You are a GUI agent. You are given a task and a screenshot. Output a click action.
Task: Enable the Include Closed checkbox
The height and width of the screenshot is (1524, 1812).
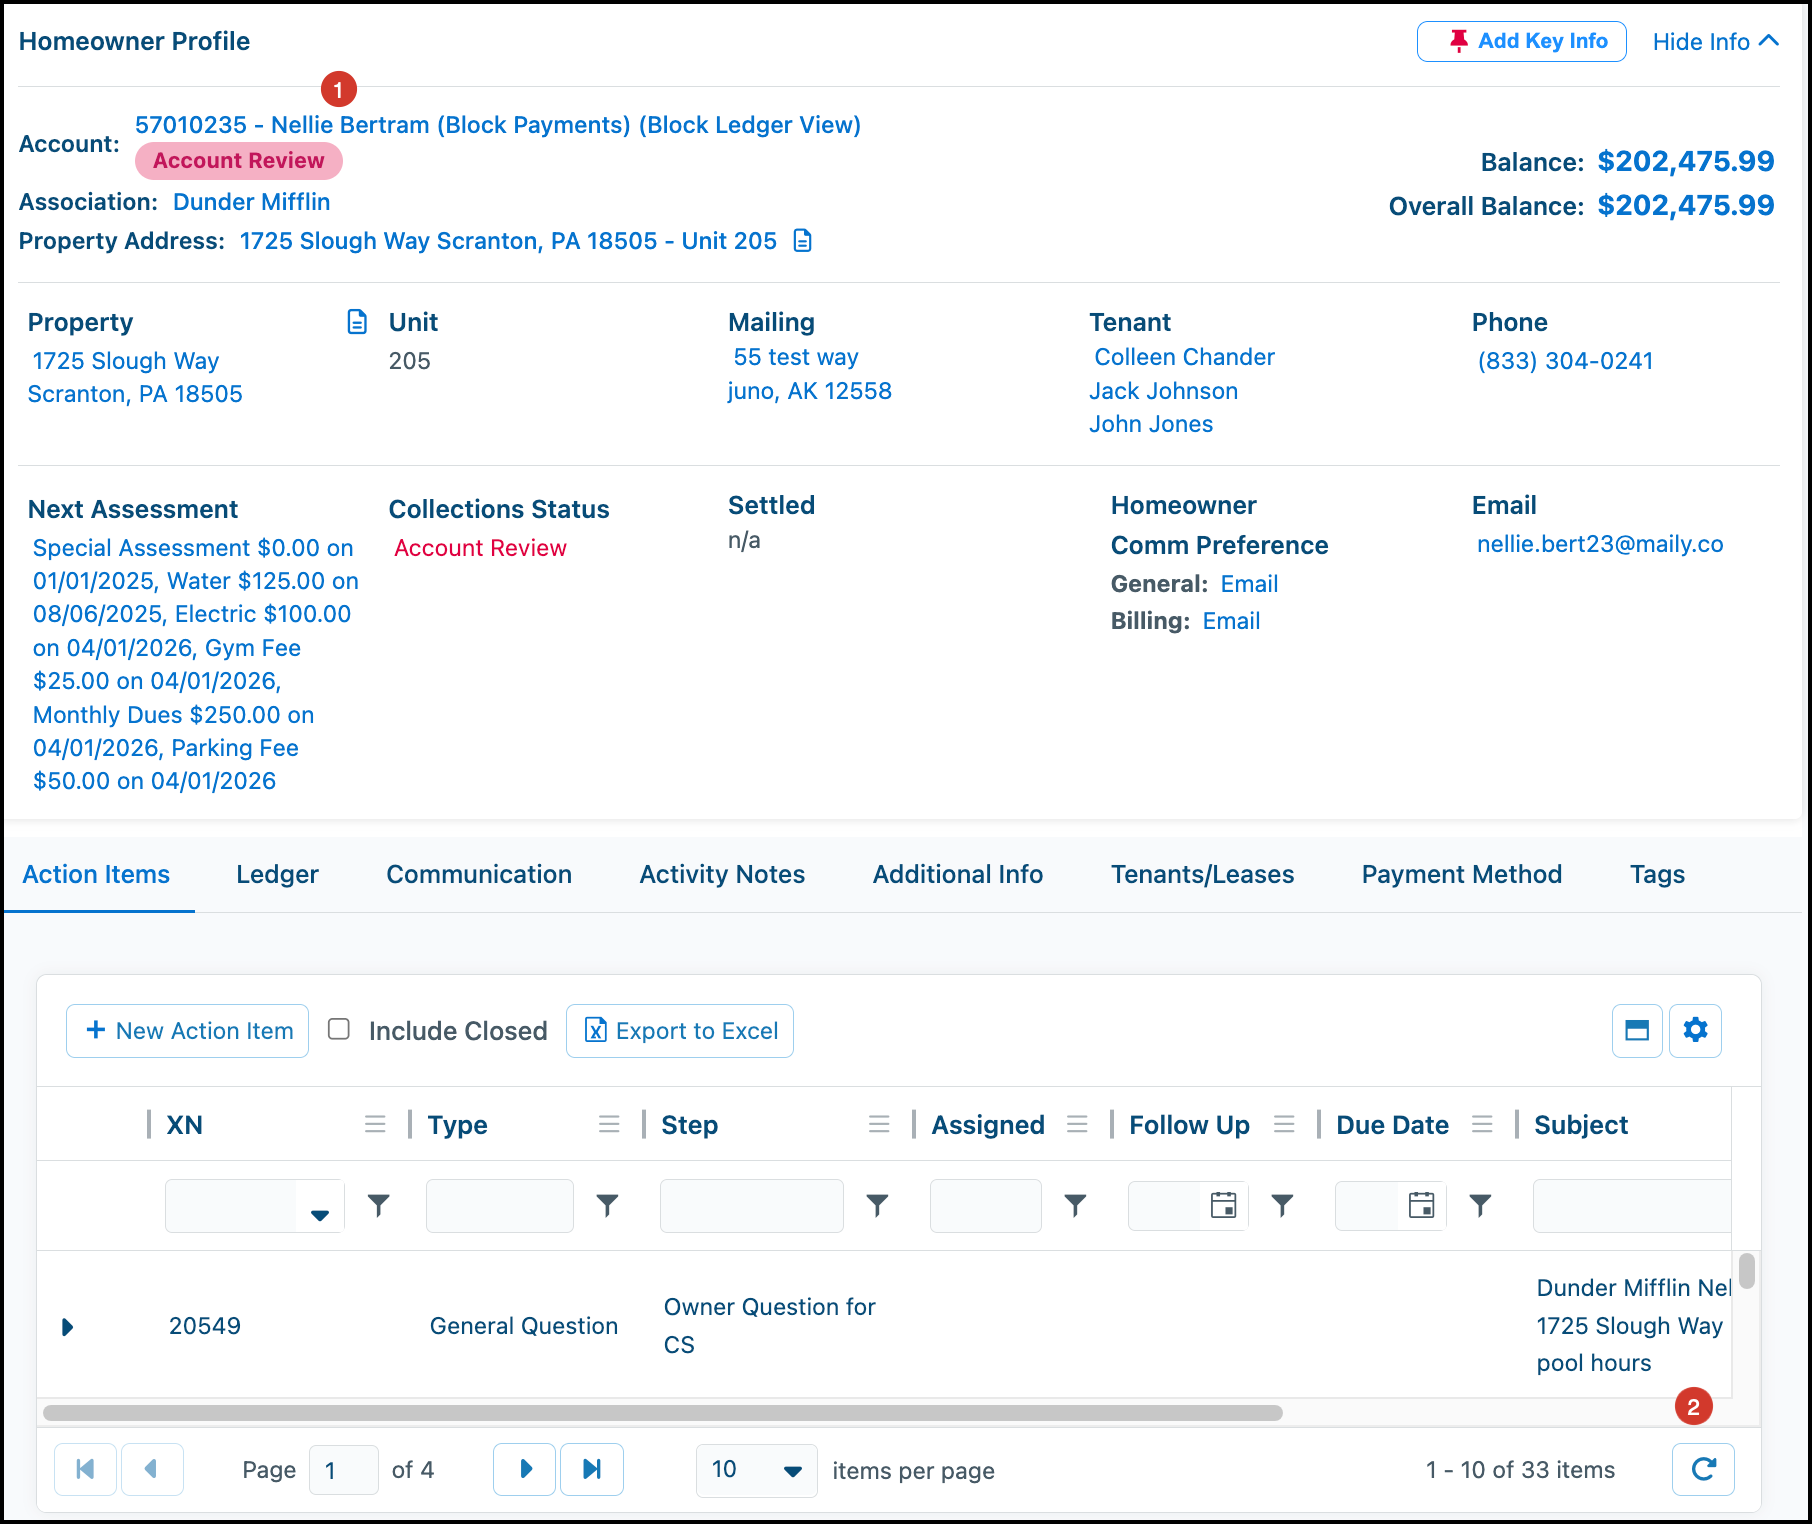point(339,1029)
